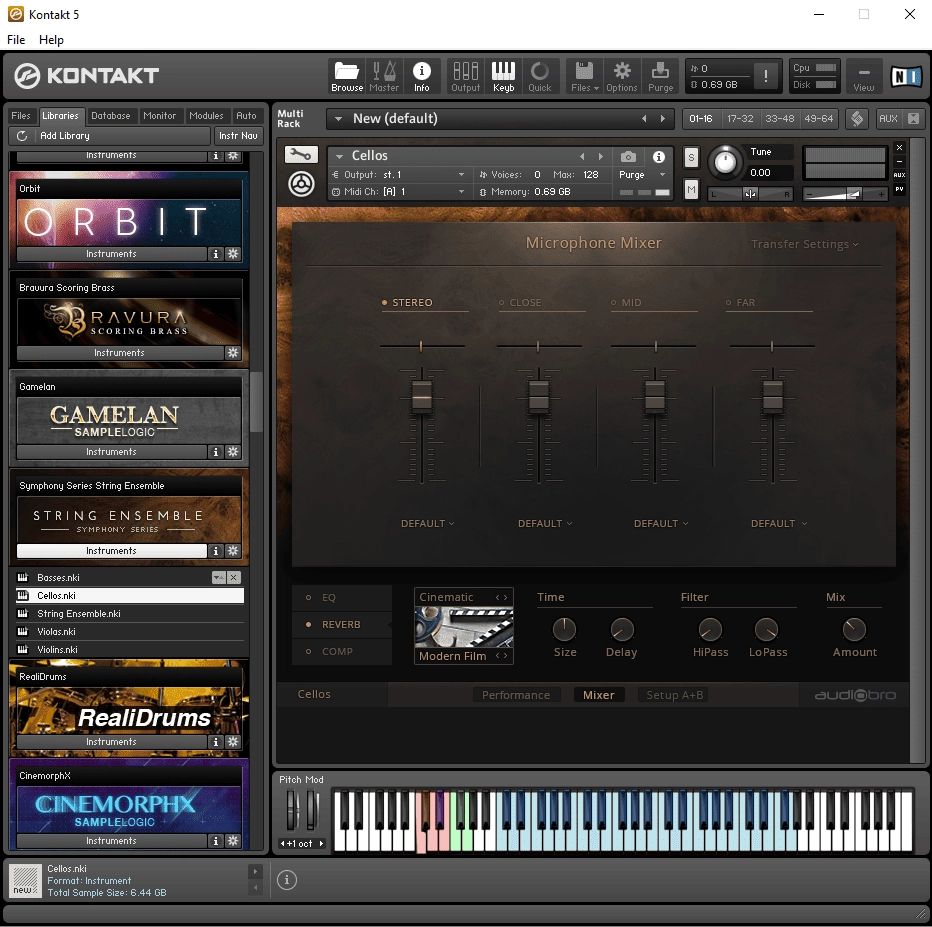The height and width of the screenshot is (927, 932).
Task: Click the NI logo button
Action: 906,77
